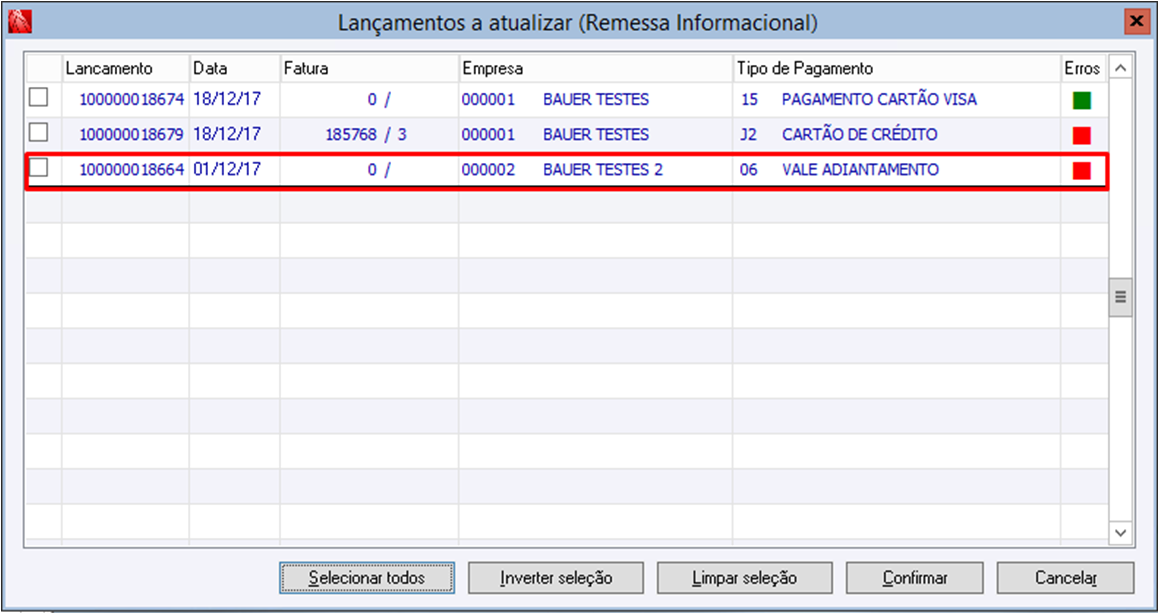Cancel the dialog with the Cancelar button

tap(1066, 578)
